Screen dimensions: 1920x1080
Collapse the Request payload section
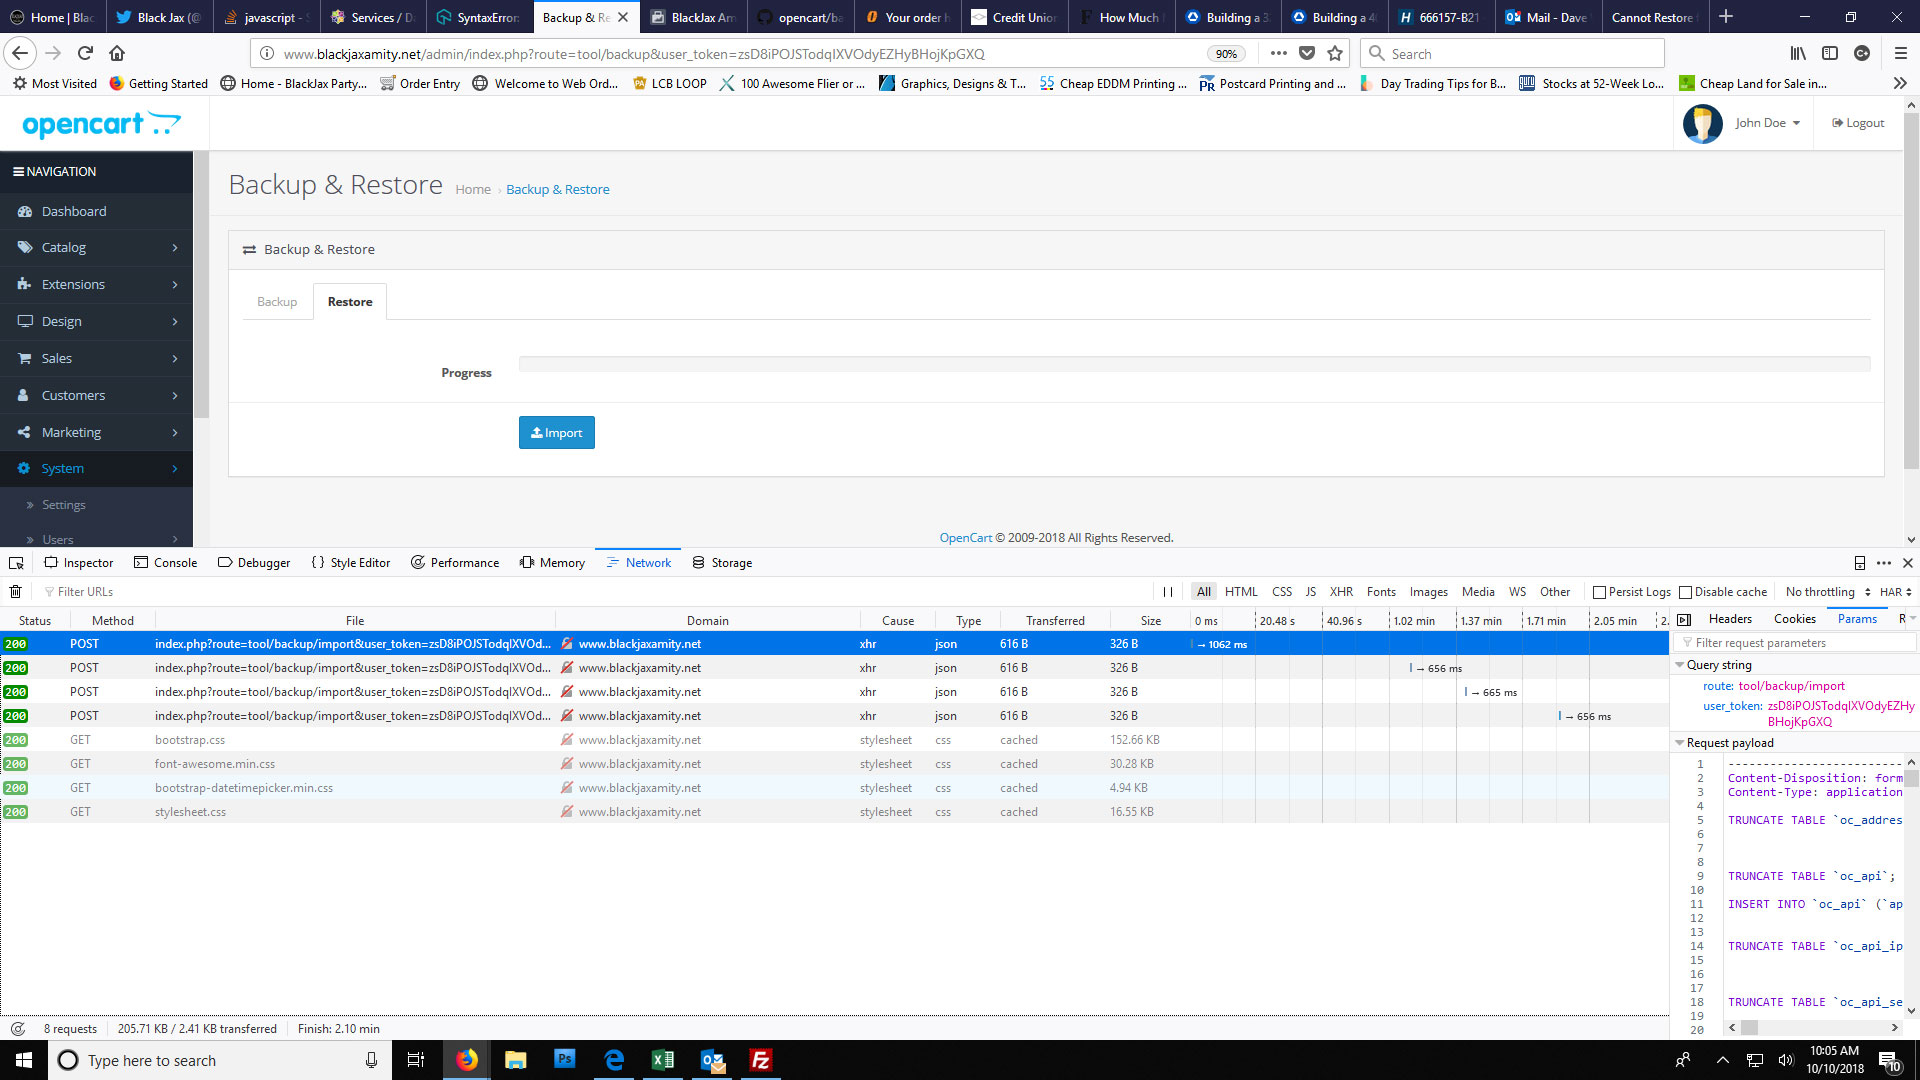(1680, 743)
